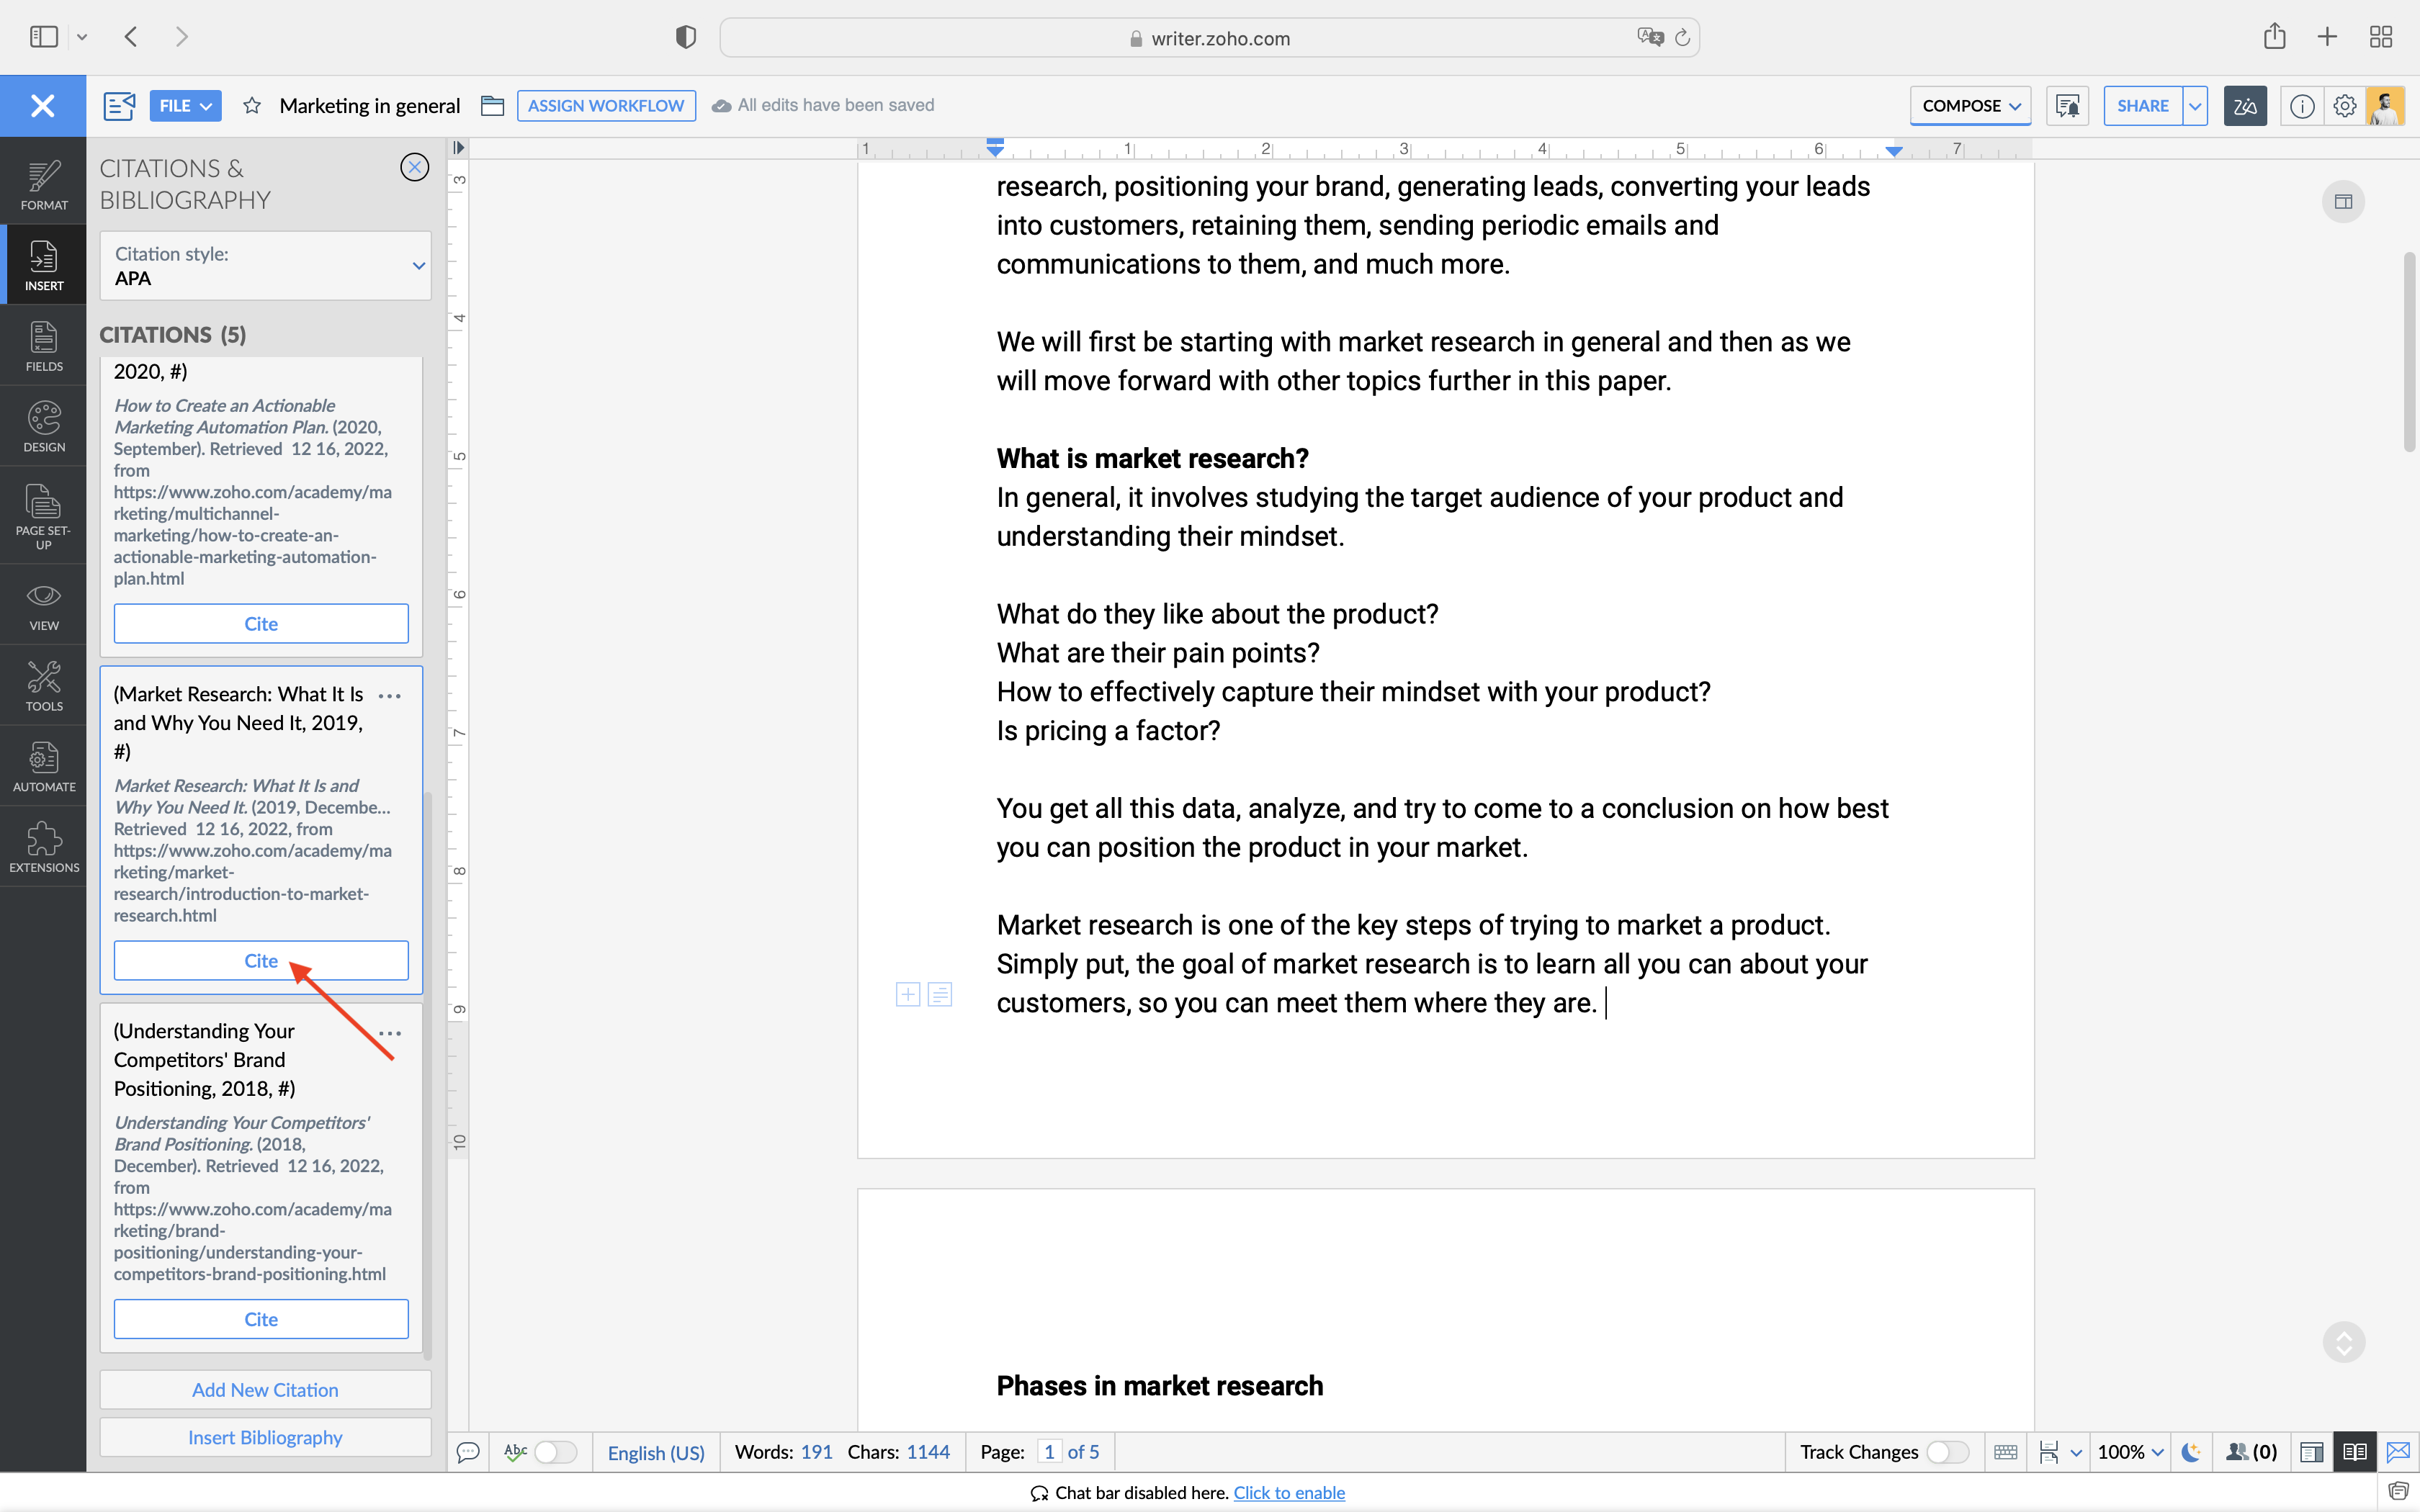Turn on night mode moon icon
The width and height of the screenshot is (2420, 1512).
(2190, 1452)
